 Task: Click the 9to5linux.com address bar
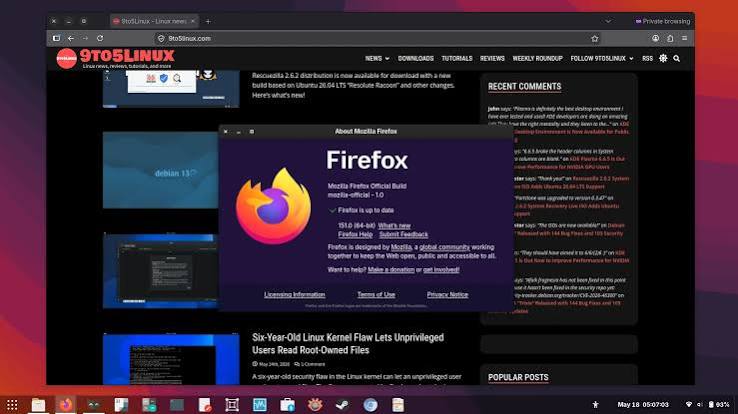pyautogui.click(x=377, y=39)
